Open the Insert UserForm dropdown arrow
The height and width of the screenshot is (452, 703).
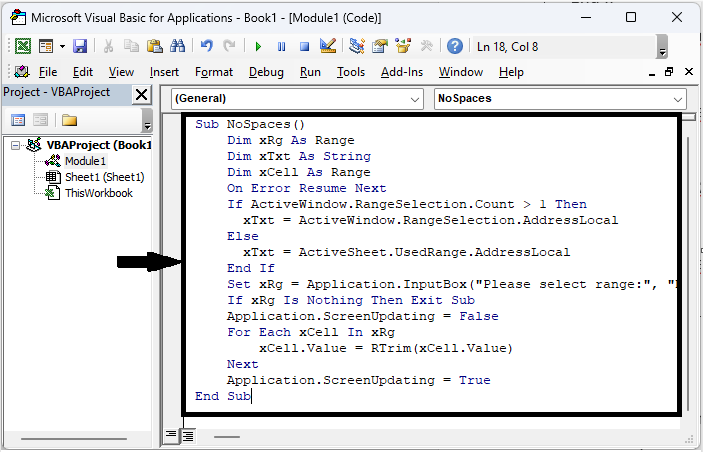[62, 46]
